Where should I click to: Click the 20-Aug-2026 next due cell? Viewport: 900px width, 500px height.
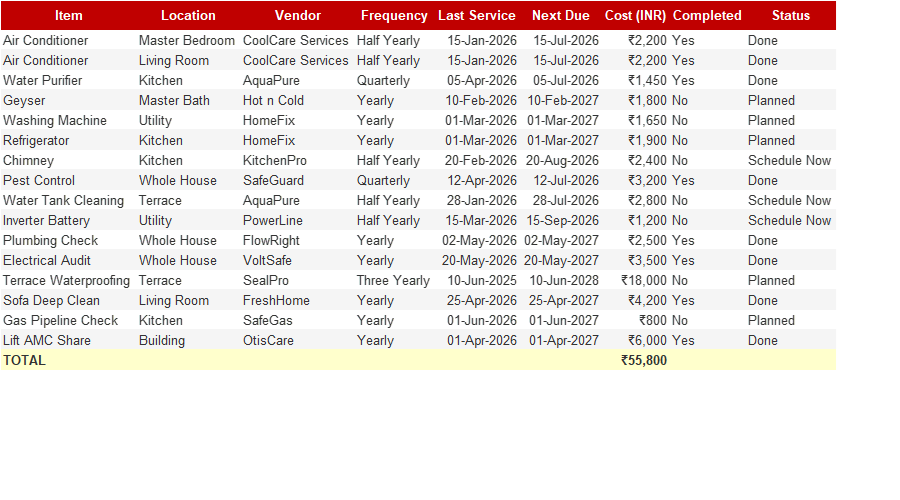point(562,161)
